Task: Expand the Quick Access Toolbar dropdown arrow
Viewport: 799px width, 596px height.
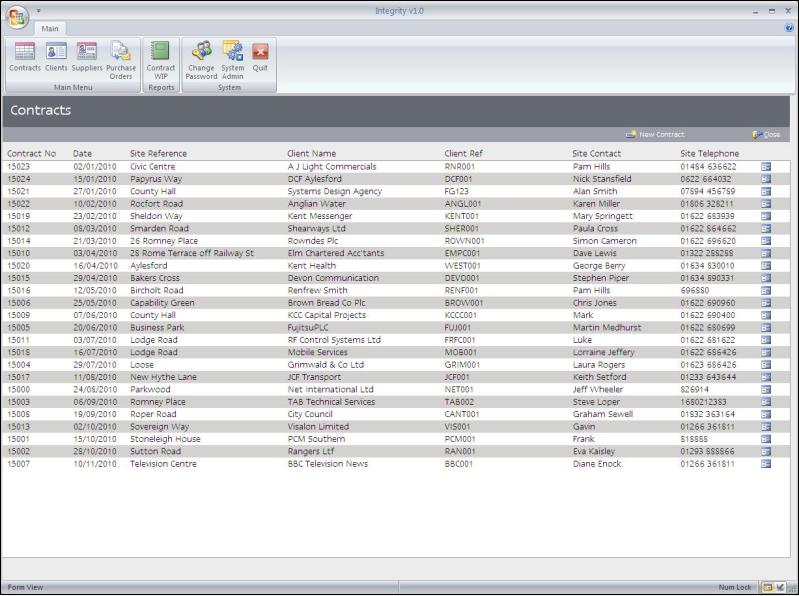Action: tap(39, 10)
